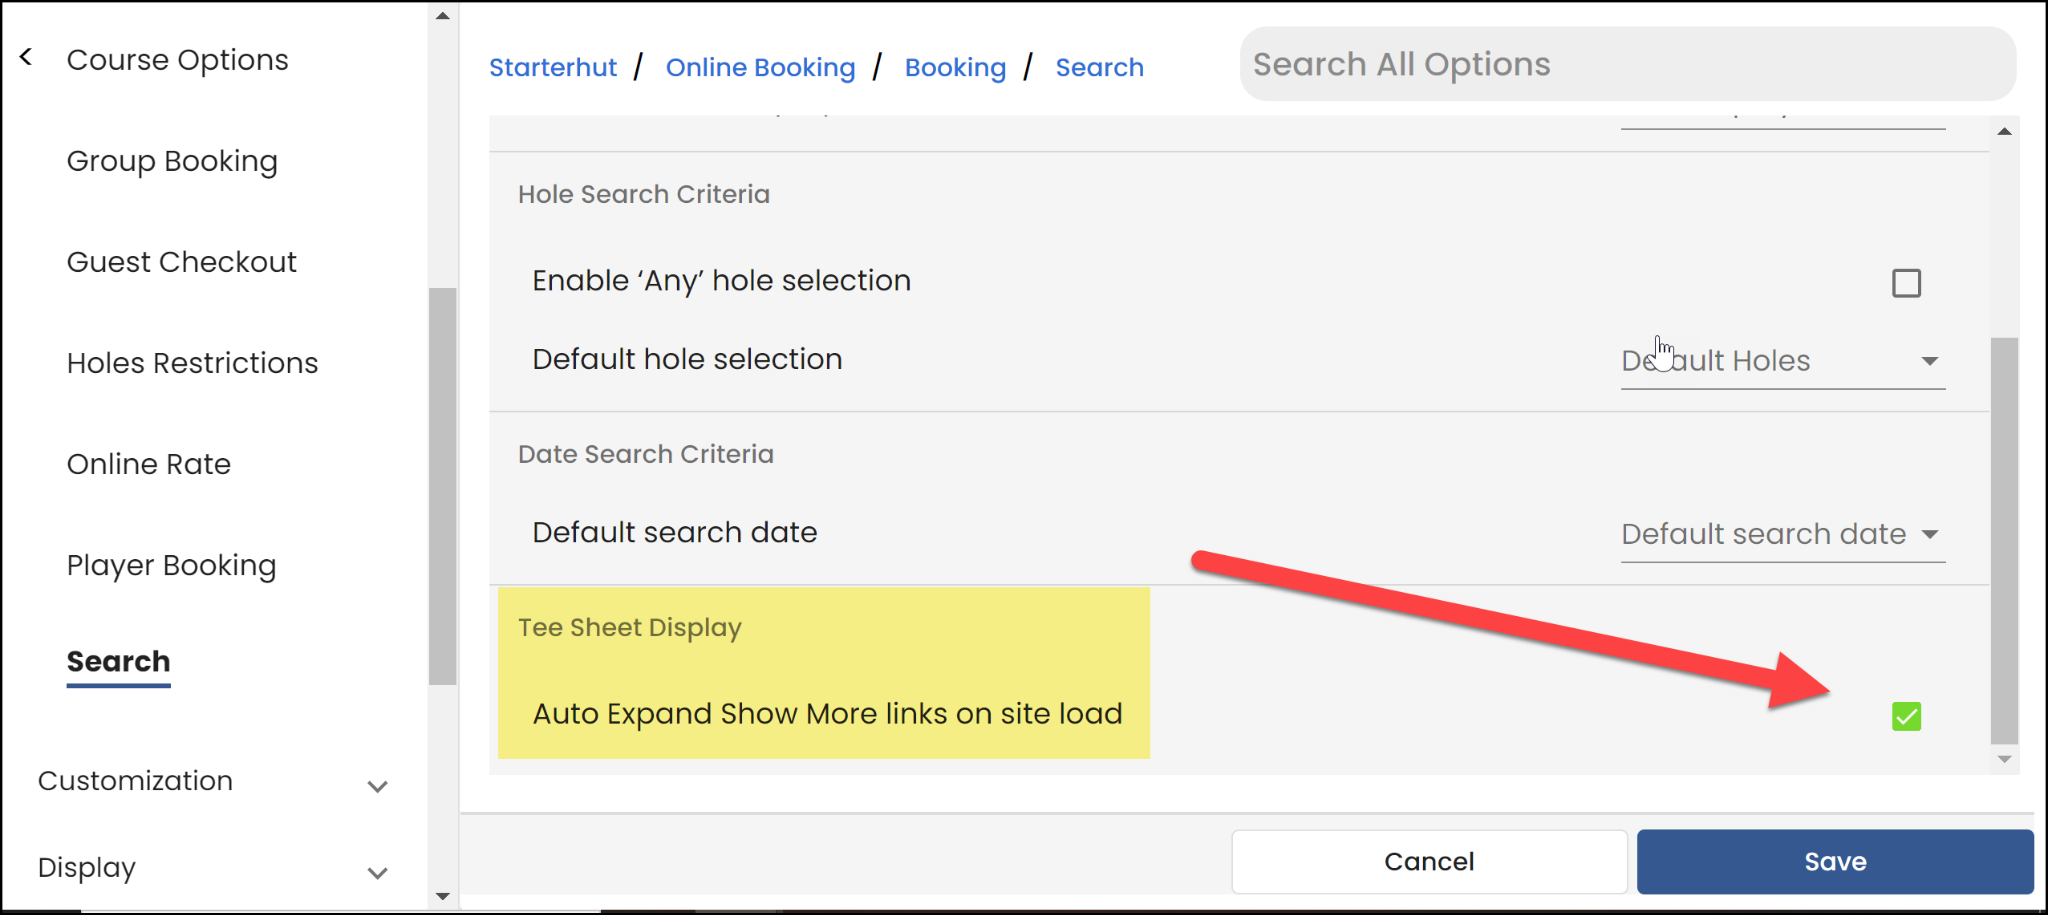Go back using the Course Options arrow
The width and height of the screenshot is (2048, 915).
point(26,58)
